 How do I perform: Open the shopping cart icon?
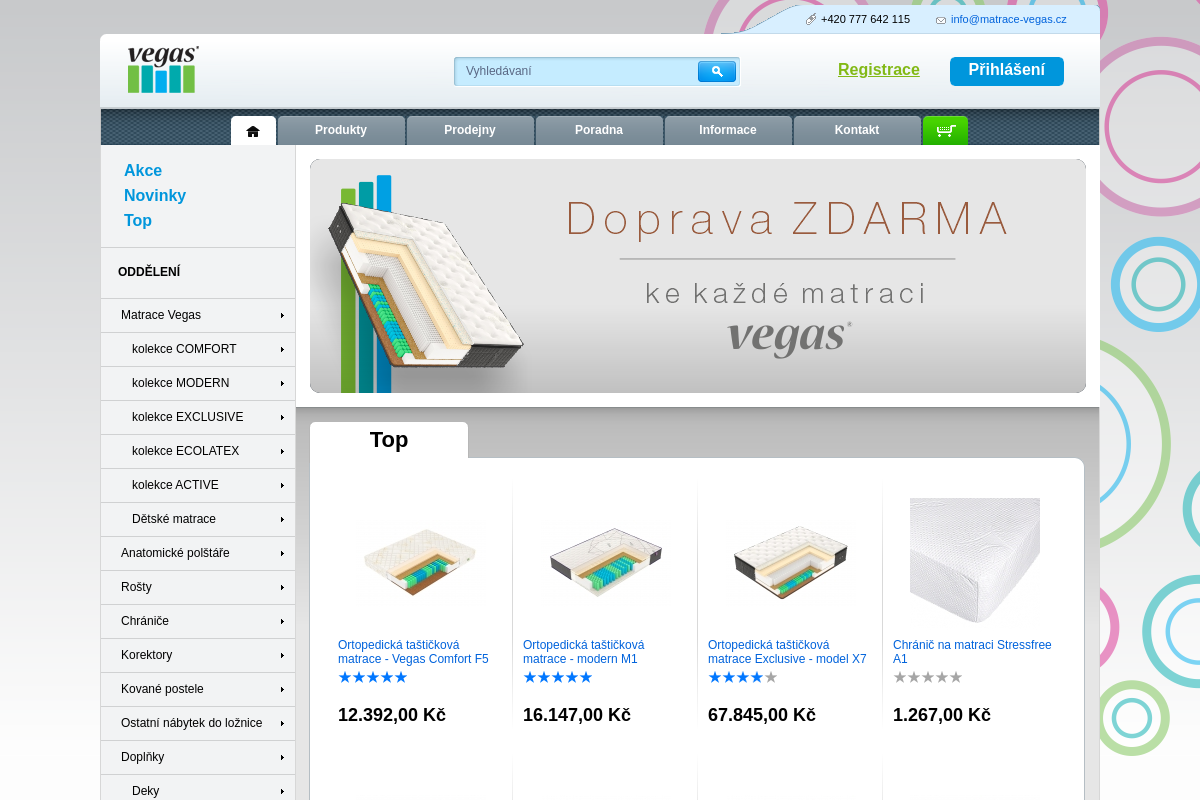[x=945, y=131]
